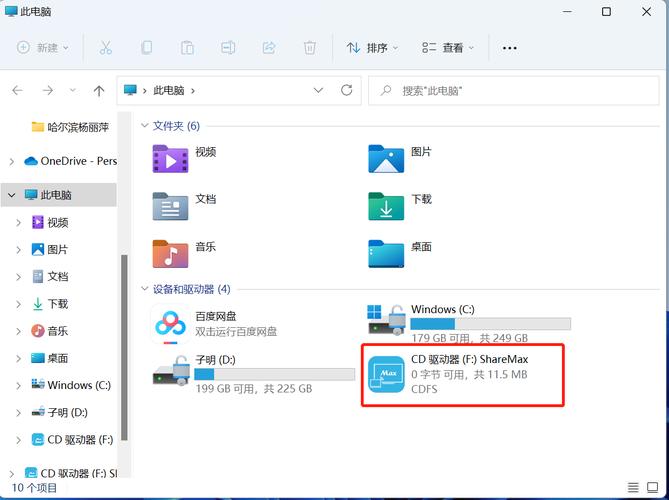
Task: Collapse the 文件夹 (6) group
Action: [144, 126]
